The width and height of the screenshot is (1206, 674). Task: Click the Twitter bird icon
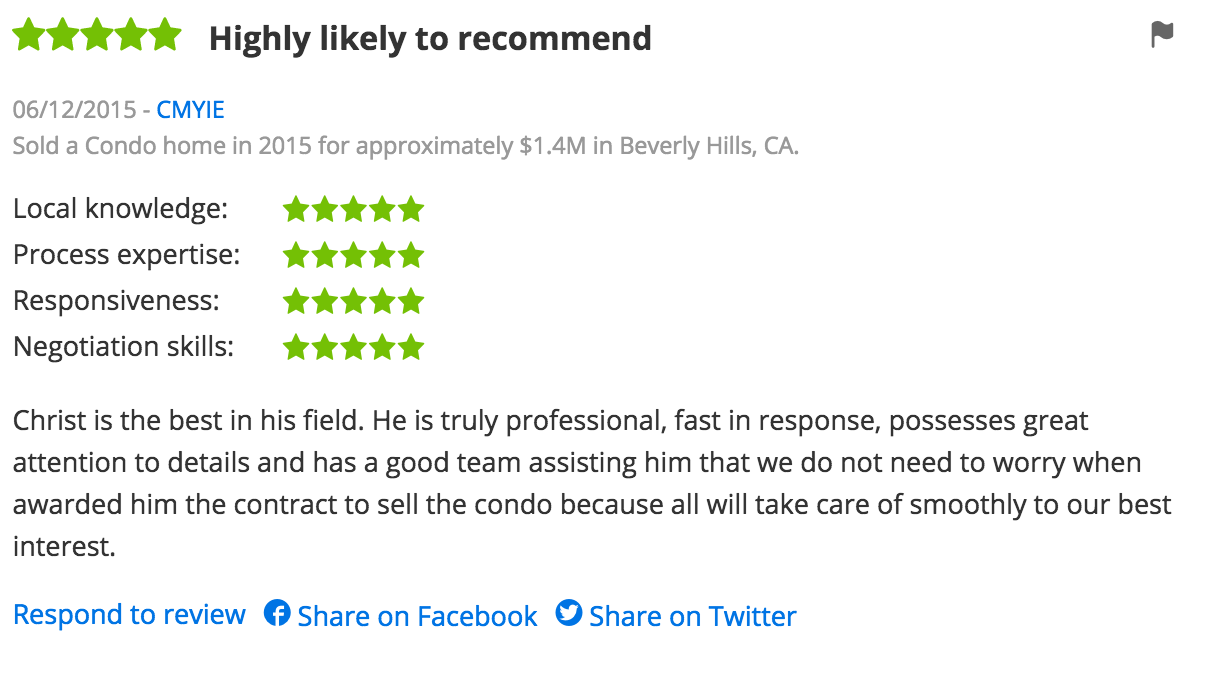point(569,613)
